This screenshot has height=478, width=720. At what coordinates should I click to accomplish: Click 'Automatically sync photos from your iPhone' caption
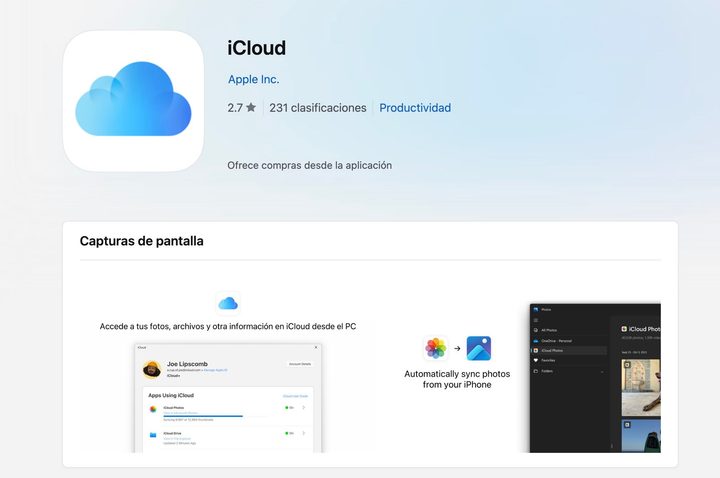tap(457, 379)
